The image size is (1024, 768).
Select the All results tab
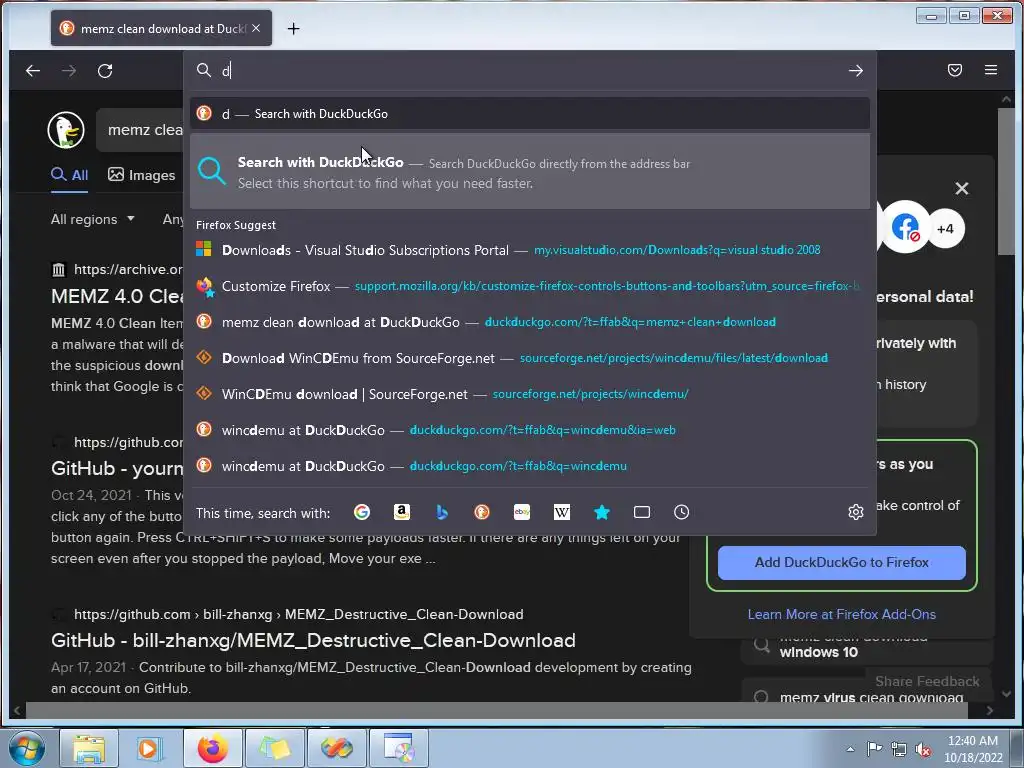point(69,175)
